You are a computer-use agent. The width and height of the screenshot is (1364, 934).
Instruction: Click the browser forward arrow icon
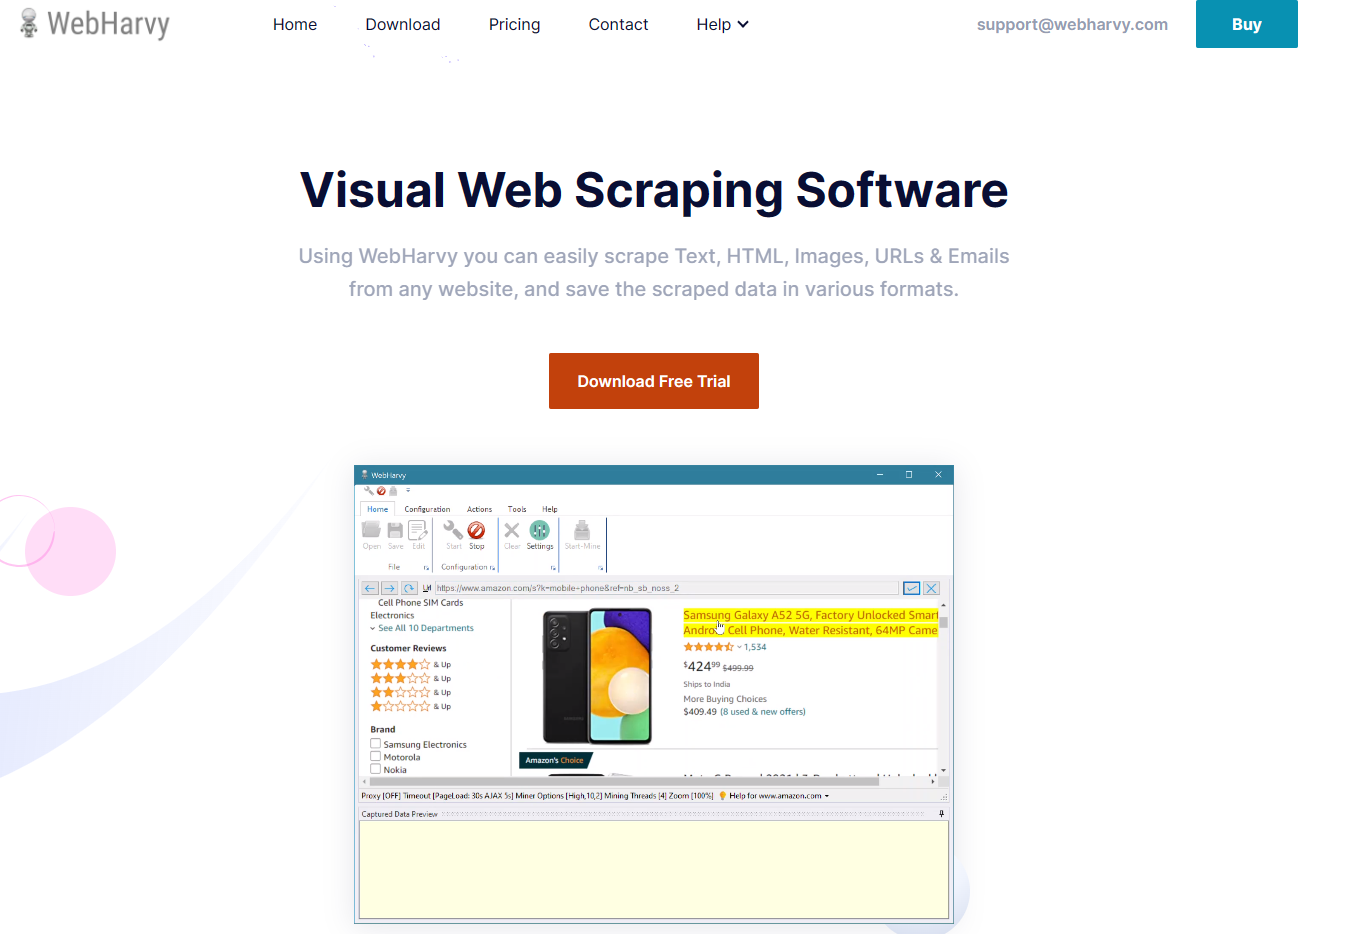click(389, 588)
